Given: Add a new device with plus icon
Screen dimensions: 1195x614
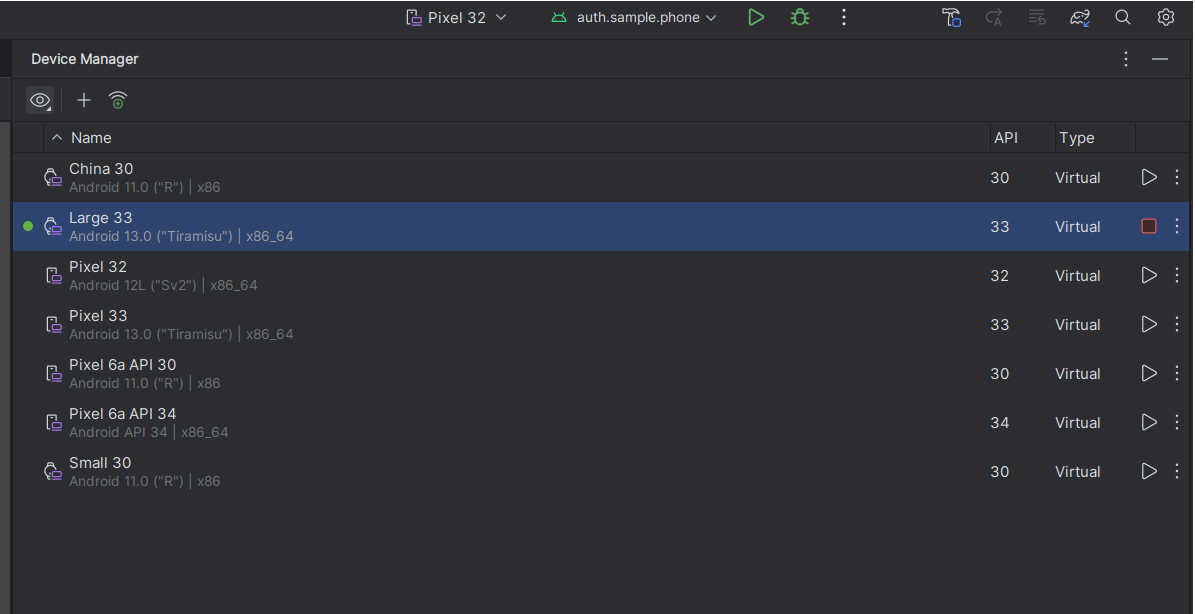Looking at the screenshot, I should (84, 100).
